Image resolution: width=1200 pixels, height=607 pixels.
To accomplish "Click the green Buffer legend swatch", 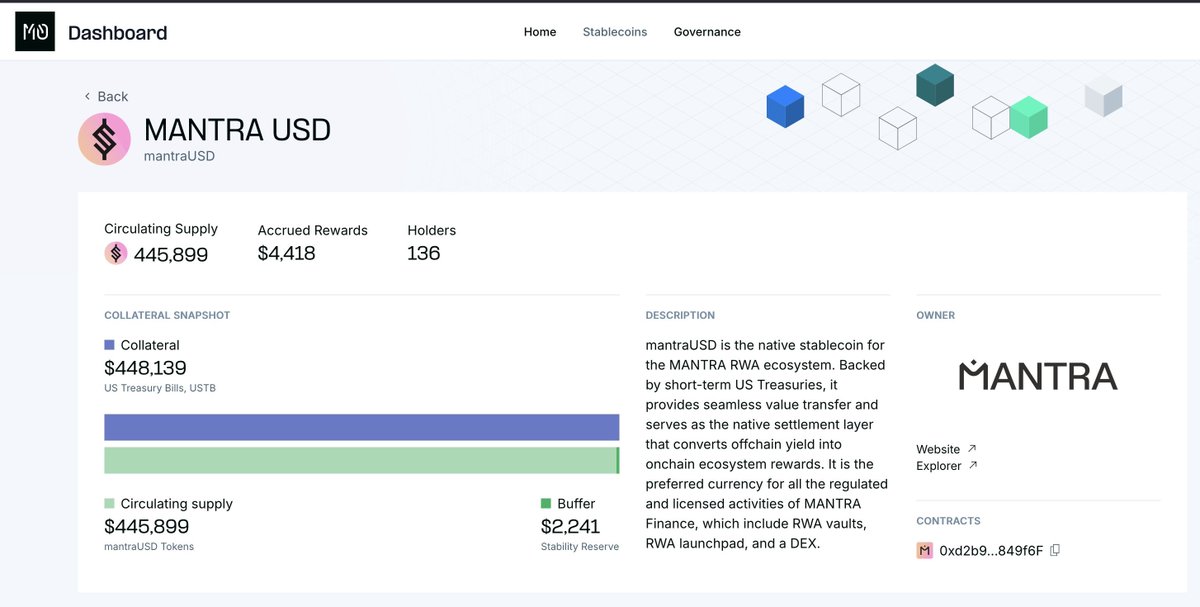I will [546, 503].
